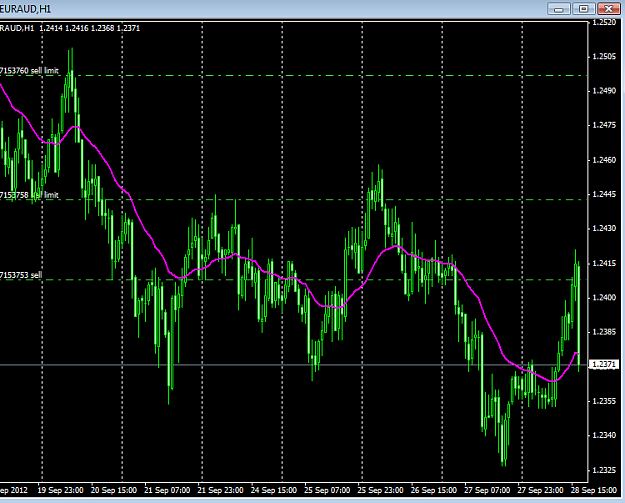Click the 1.2460 price scale label
The image size is (625, 503).
pos(604,160)
